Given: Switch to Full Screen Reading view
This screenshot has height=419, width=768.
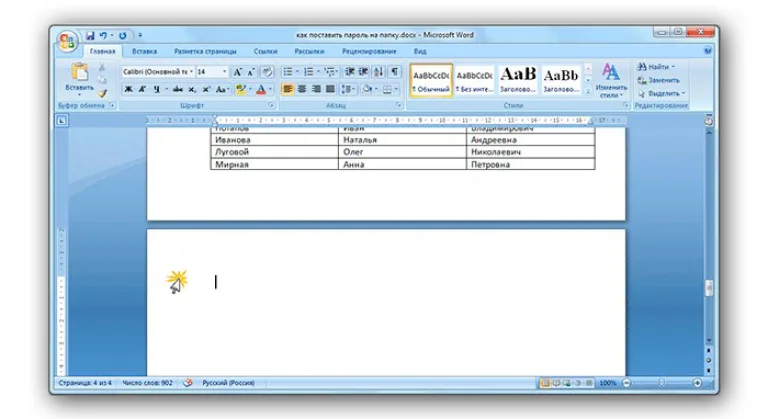Looking at the screenshot, I should (x=556, y=383).
